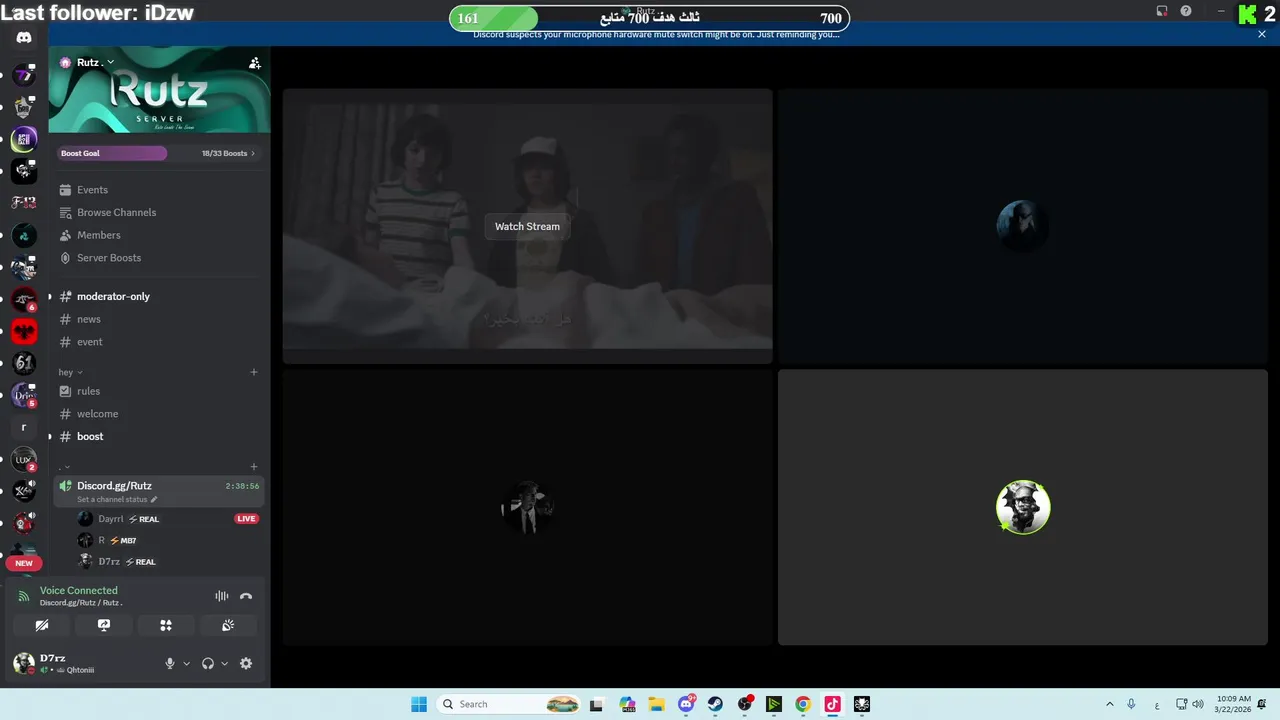This screenshot has height=720, width=1280.
Task: Open TikTok app from the taskbar
Action: (x=832, y=704)
